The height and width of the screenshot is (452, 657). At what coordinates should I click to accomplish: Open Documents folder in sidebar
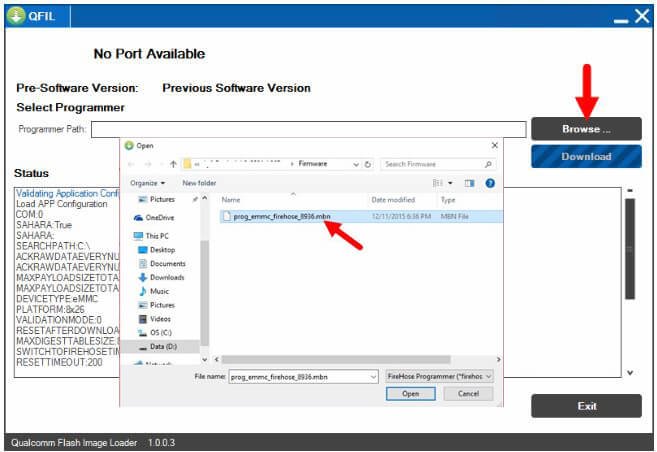tap(162, 263)
